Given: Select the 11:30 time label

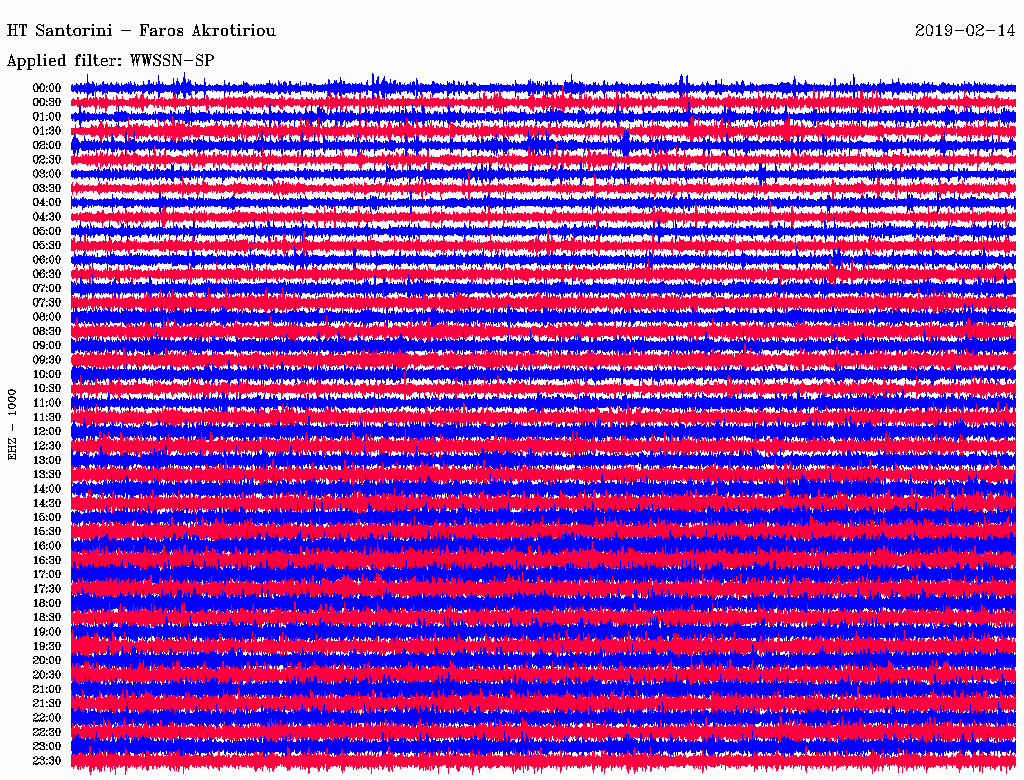Looking at the screenshot, I should (x=47, y=417).
